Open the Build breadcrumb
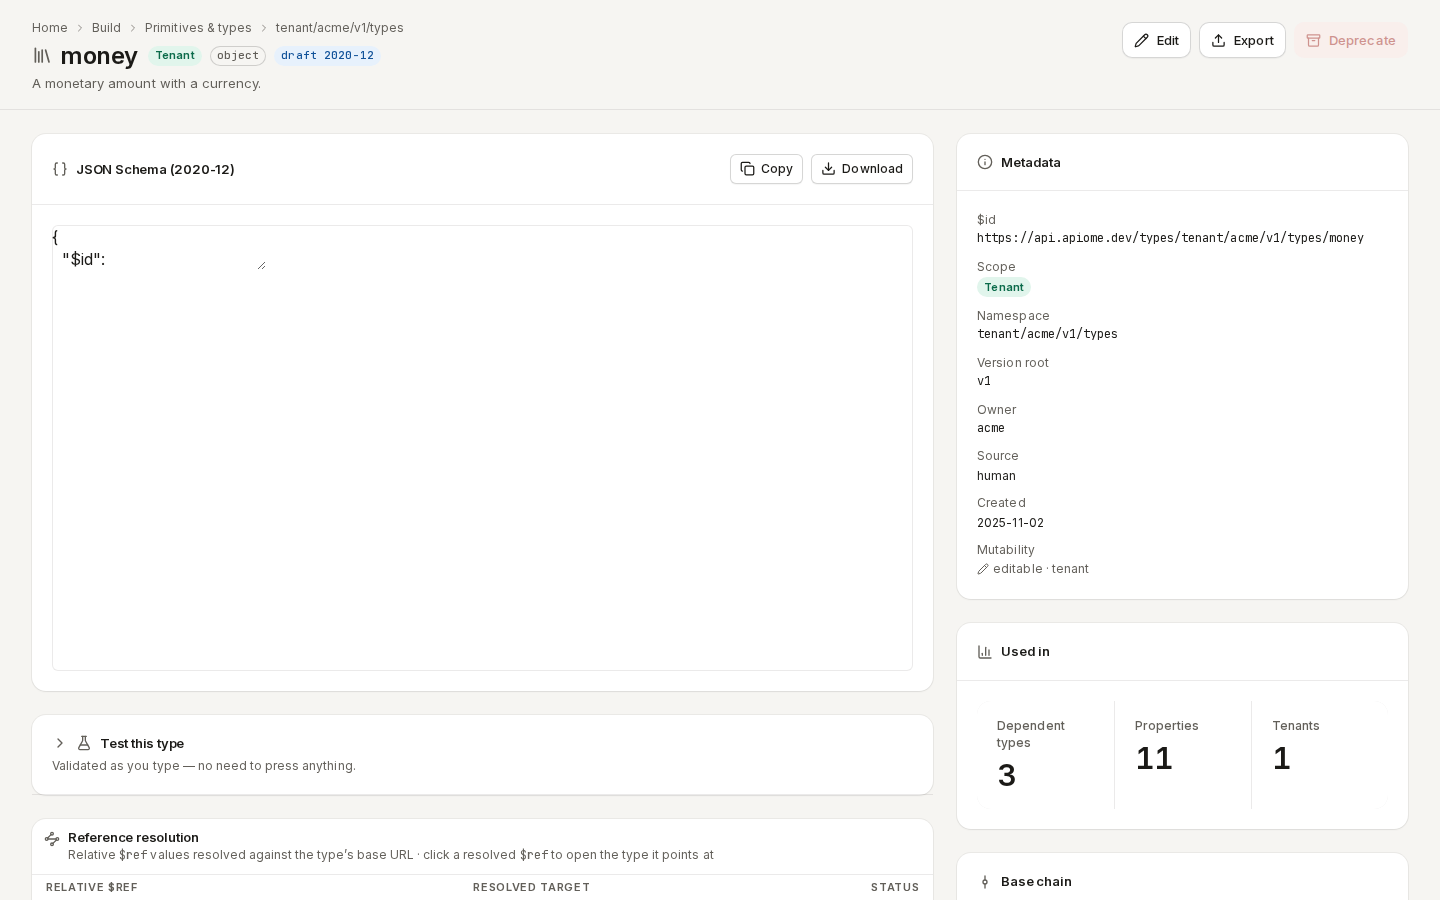Viewport: 1440px width, 900px height. tap(106, 28)
